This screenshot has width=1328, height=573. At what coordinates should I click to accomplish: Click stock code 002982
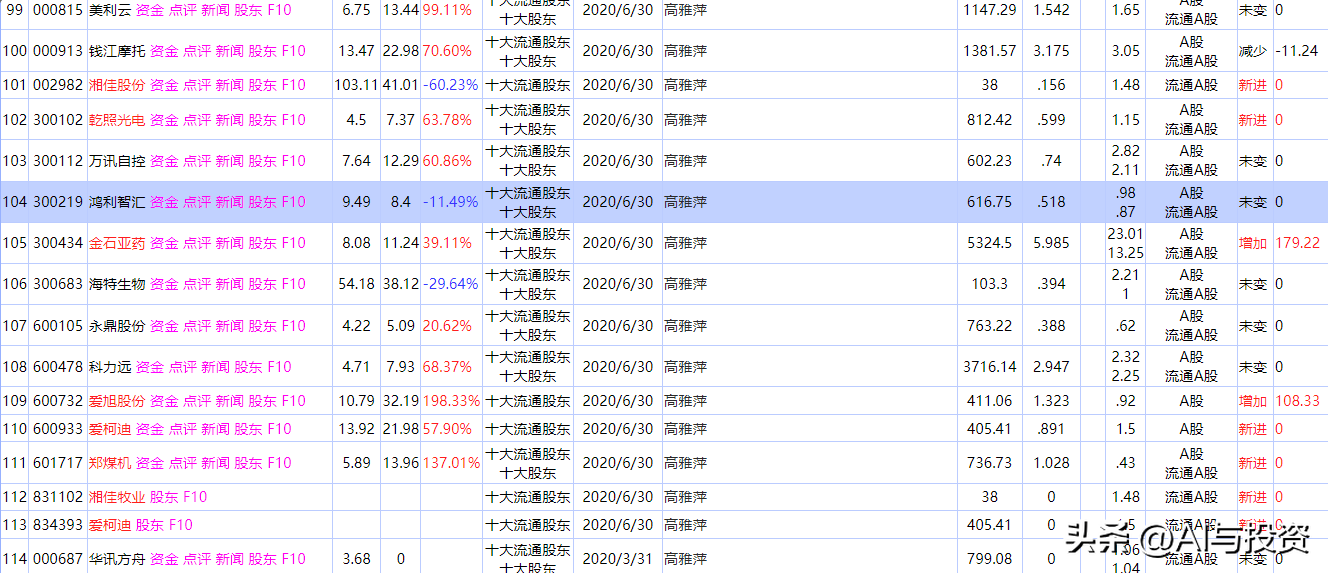click(58, 85)
